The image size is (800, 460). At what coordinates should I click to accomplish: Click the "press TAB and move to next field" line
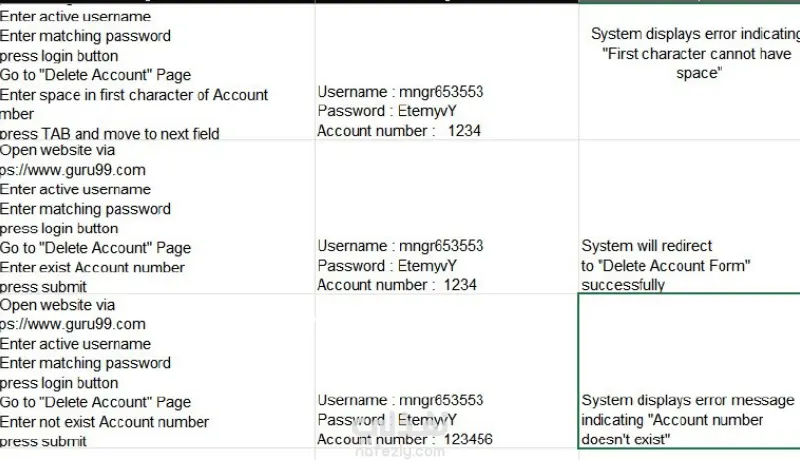(110, 134)
